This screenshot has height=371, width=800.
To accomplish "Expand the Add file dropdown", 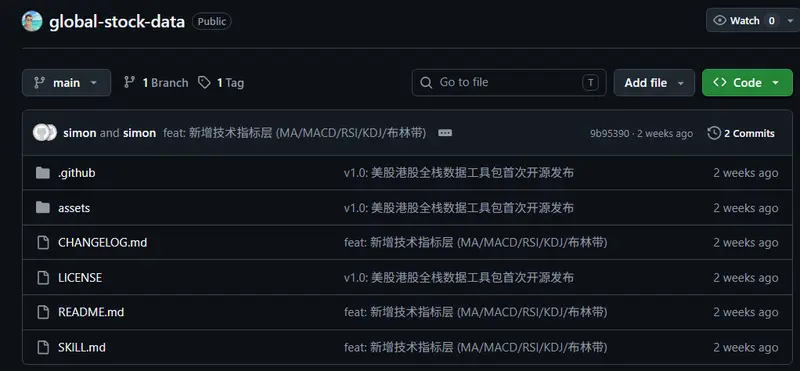I will (654, 83).
